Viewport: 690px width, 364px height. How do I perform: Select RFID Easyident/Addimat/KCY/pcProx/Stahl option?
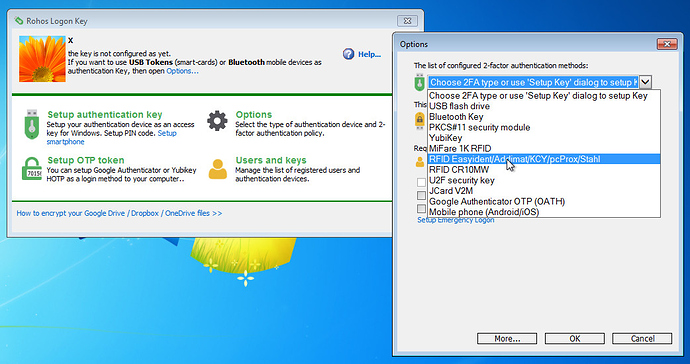tap(544, 159)
